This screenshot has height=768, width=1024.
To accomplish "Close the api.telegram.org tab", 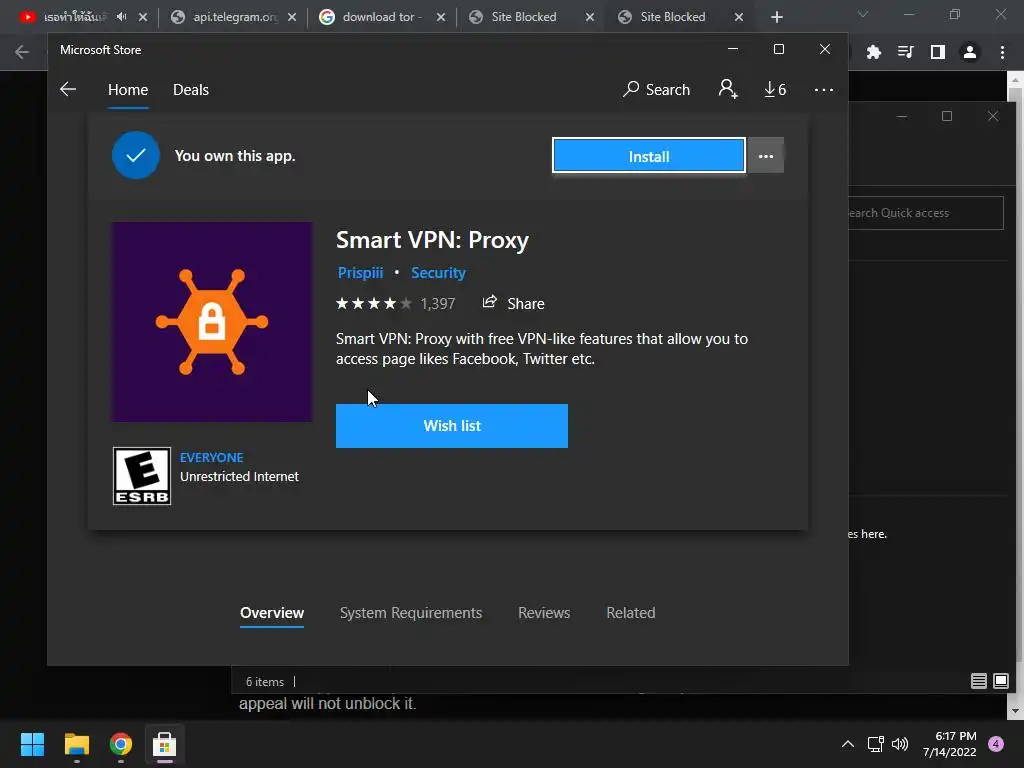I will click(292, 17).
